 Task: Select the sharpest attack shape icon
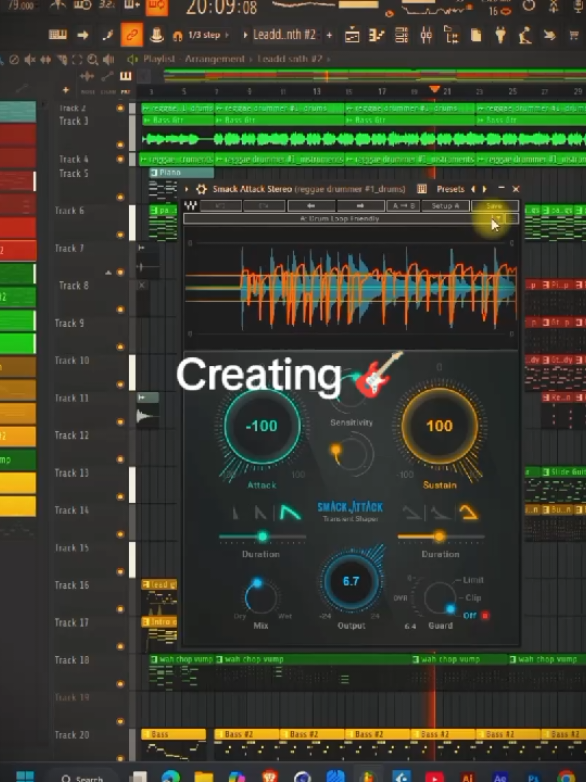point(235,513)
